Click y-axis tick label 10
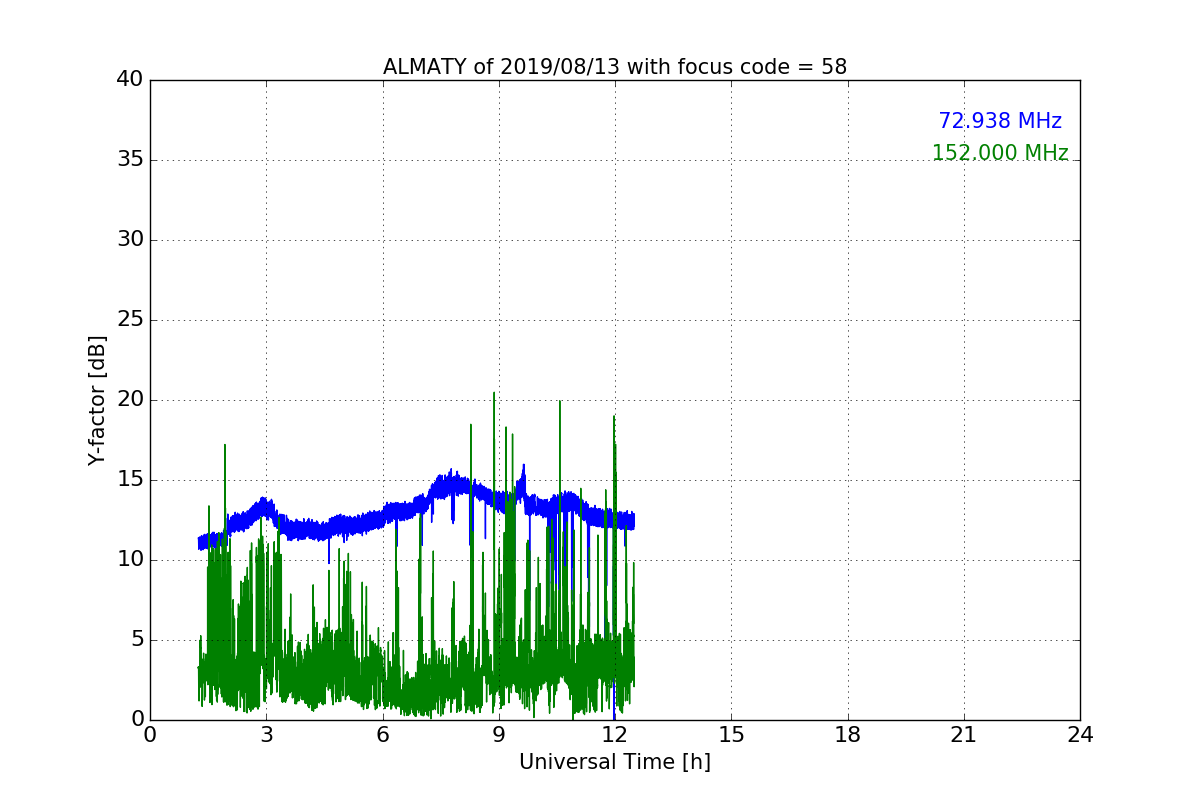The height and width of the screenshot is (800, 1200). pos(130,560)
